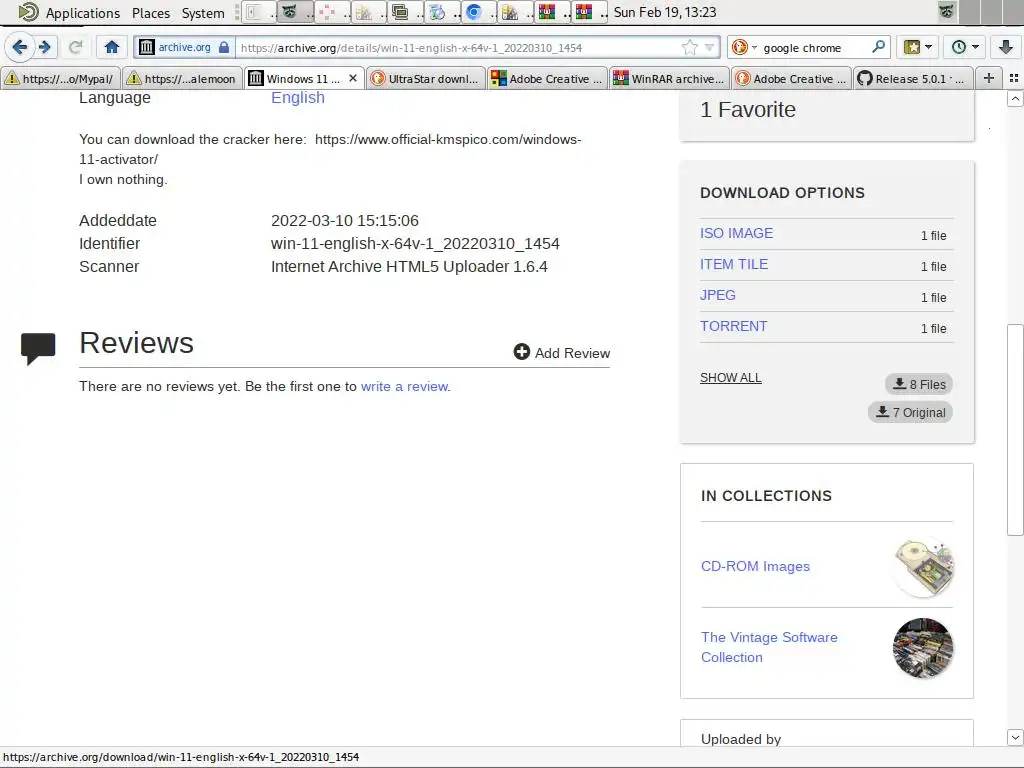Go back to the previous page
1024x768 pixels.
[x=20, y=47]
